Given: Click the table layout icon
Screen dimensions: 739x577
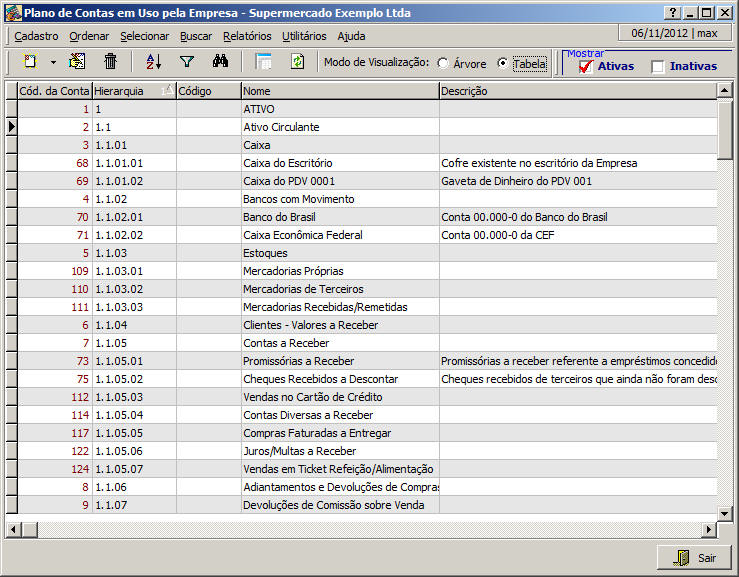Looking at the screenshot, I should pos(264,62).
